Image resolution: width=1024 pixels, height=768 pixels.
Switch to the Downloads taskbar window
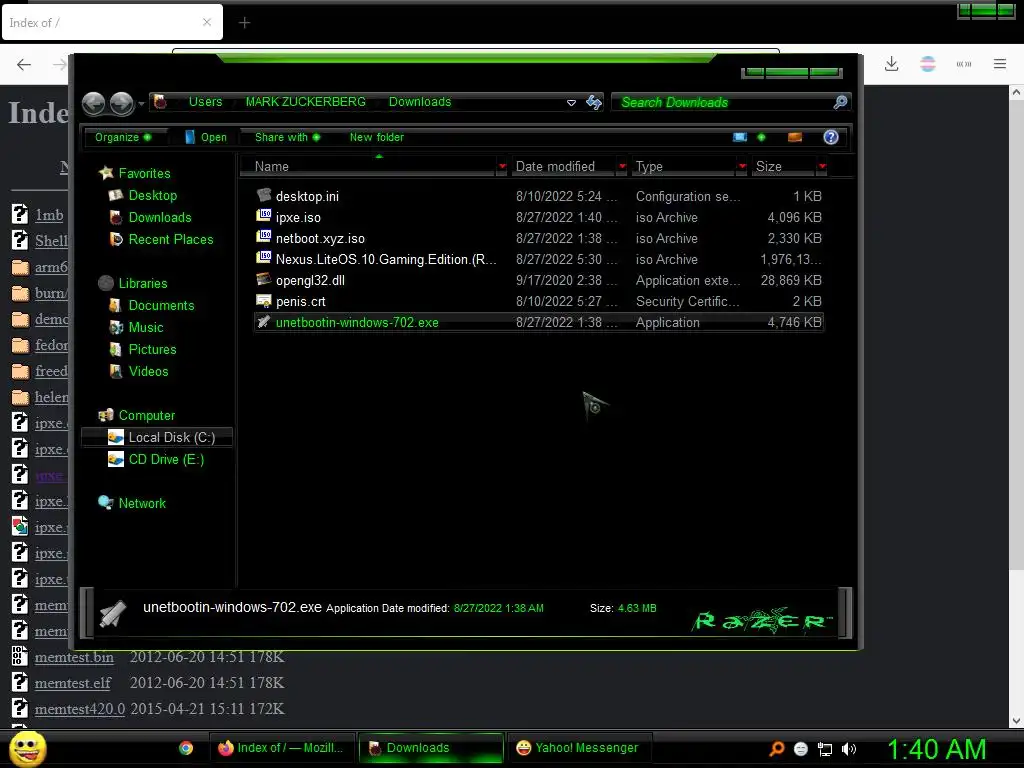click(x=431, y=748)
